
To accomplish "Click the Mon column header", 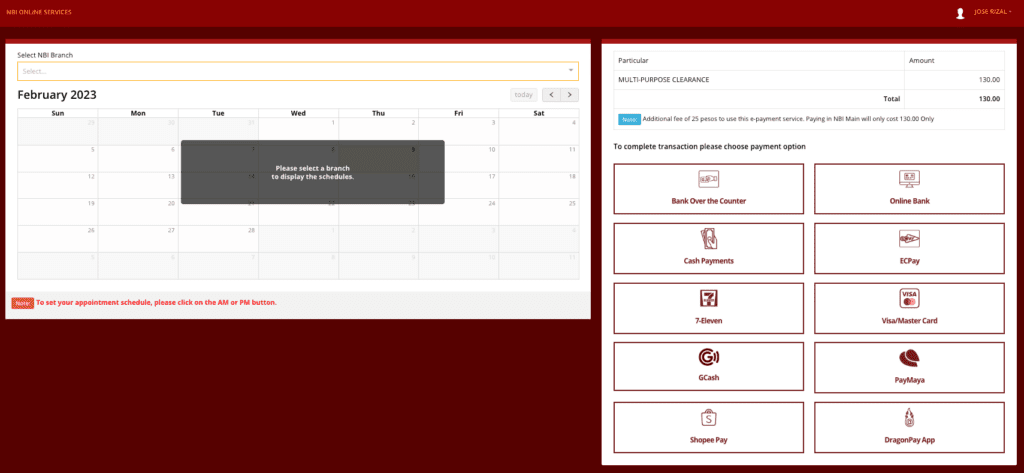I will (x=138, y=113).
